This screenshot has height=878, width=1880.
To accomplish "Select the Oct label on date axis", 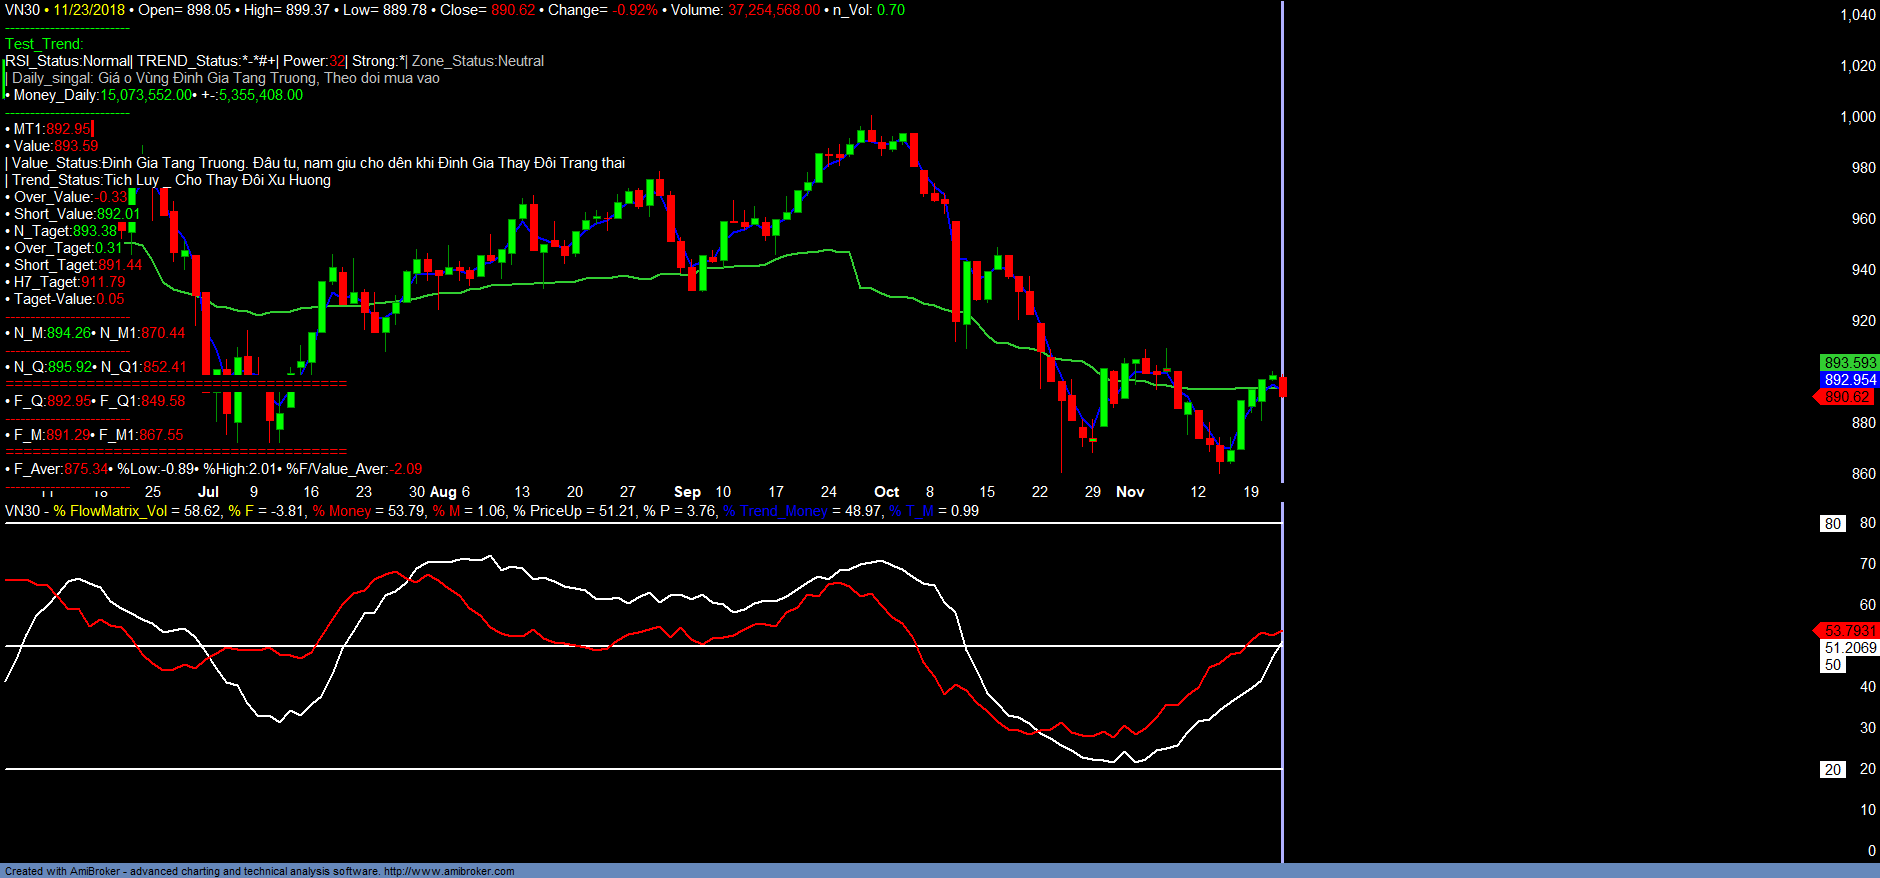I will click(x=886, y=492).
